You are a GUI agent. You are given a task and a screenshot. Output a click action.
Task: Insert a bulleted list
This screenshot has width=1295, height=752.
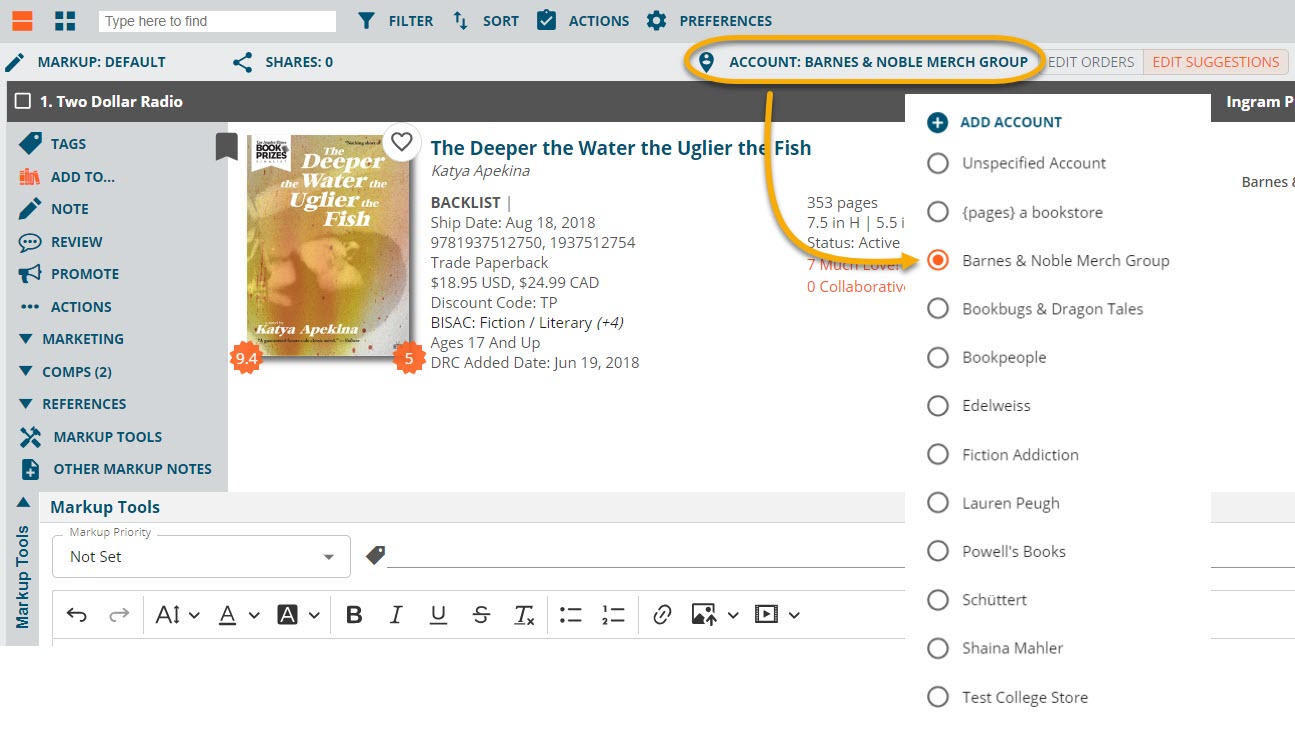click(x=571, y=615)
